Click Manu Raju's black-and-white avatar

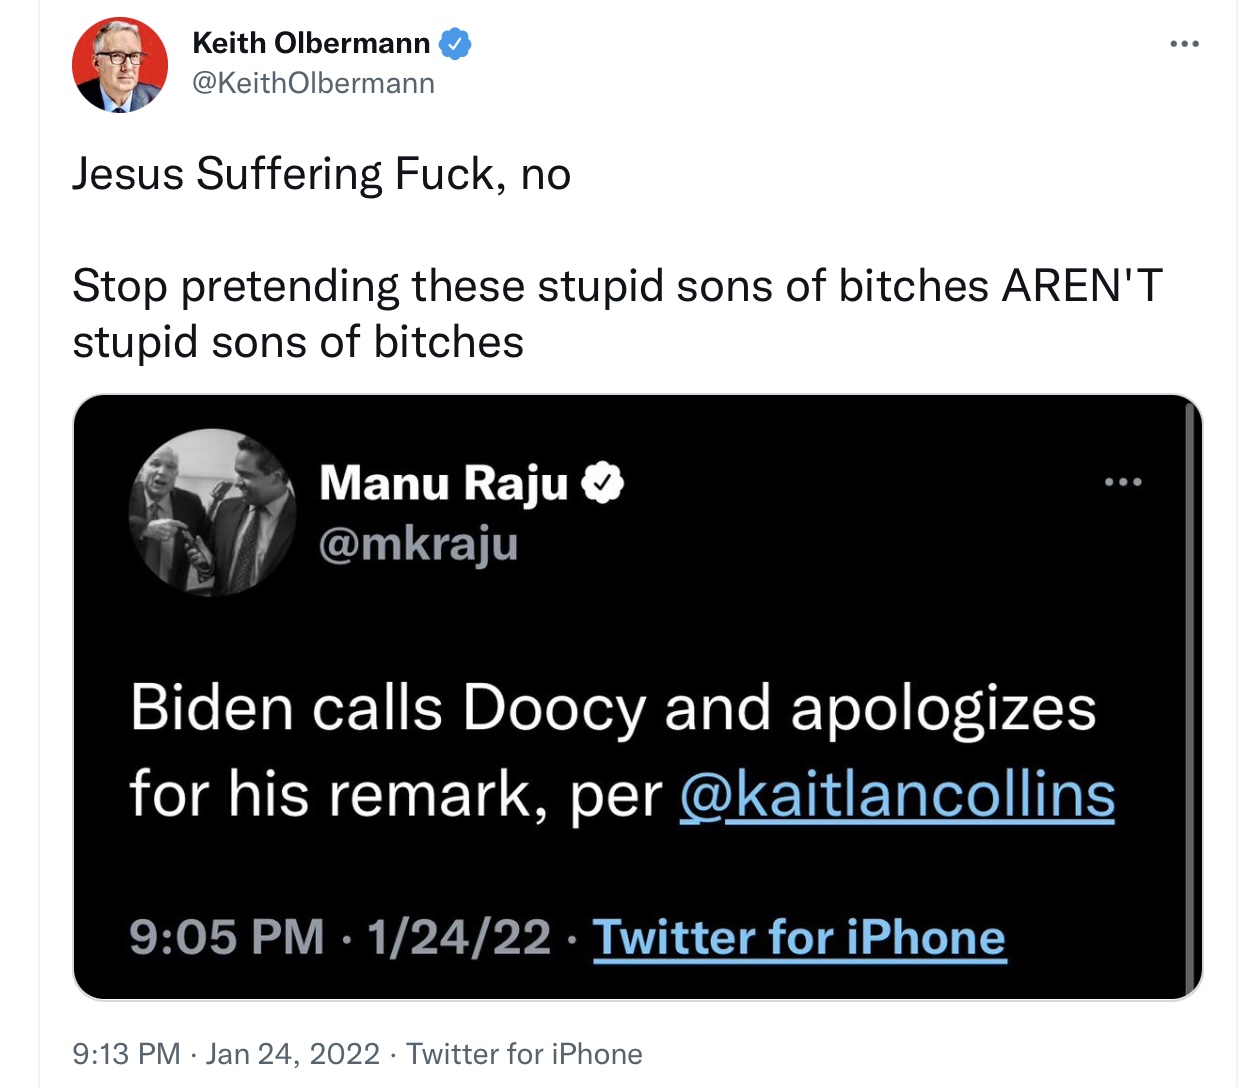213,512
